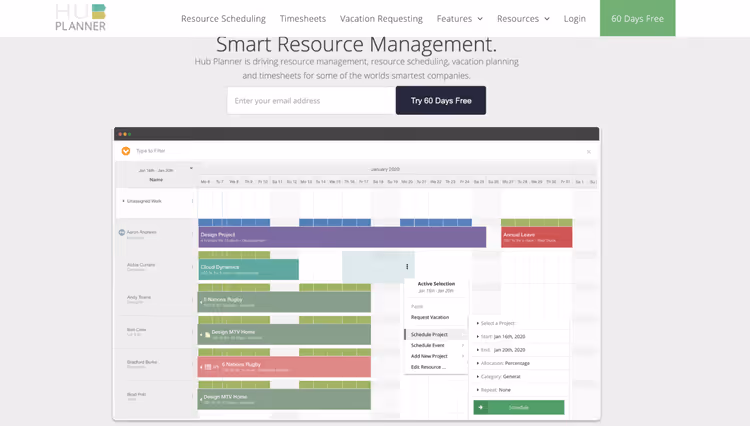Click the Name column header
The height and width of the screenshot is (426, 750).
(x=156, y=180)
